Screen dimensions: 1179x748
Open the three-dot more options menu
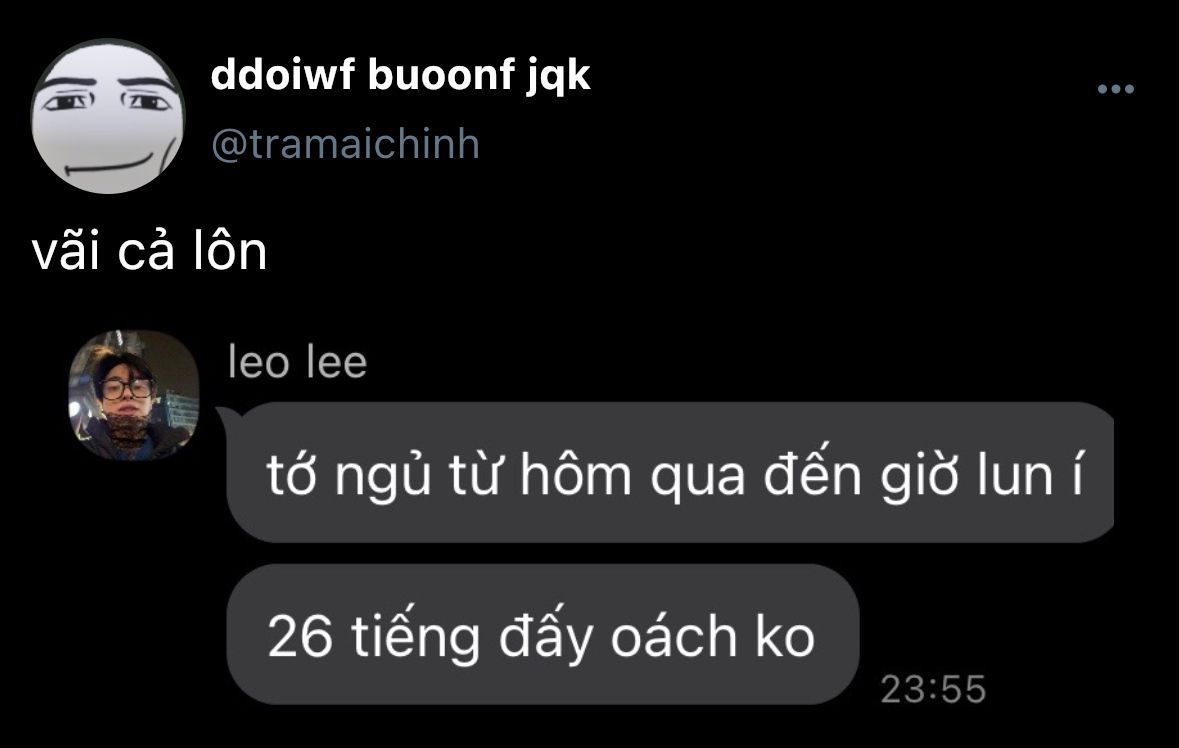click(1116, 89)
